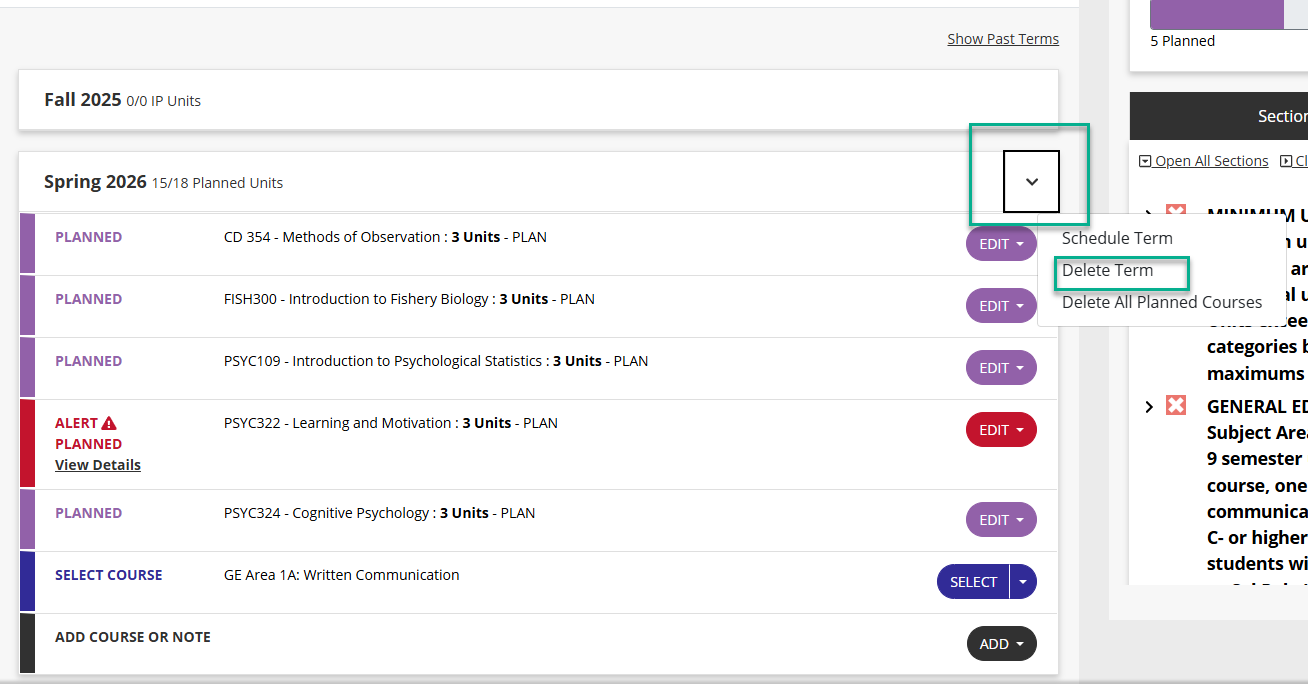This screenshot has height=684, width=1308.
Task: Expand the General Education requirement chevron
Action: click(1149, 407)
